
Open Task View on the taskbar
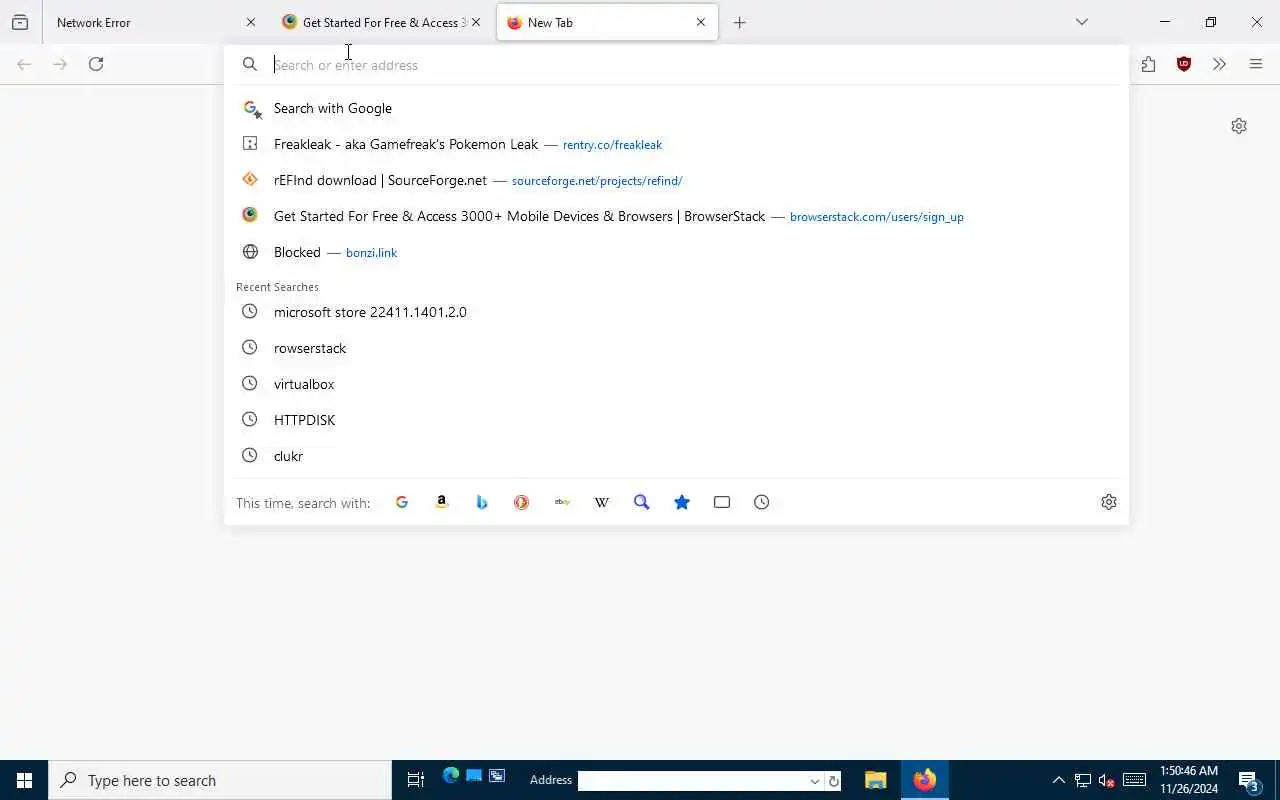416,780
